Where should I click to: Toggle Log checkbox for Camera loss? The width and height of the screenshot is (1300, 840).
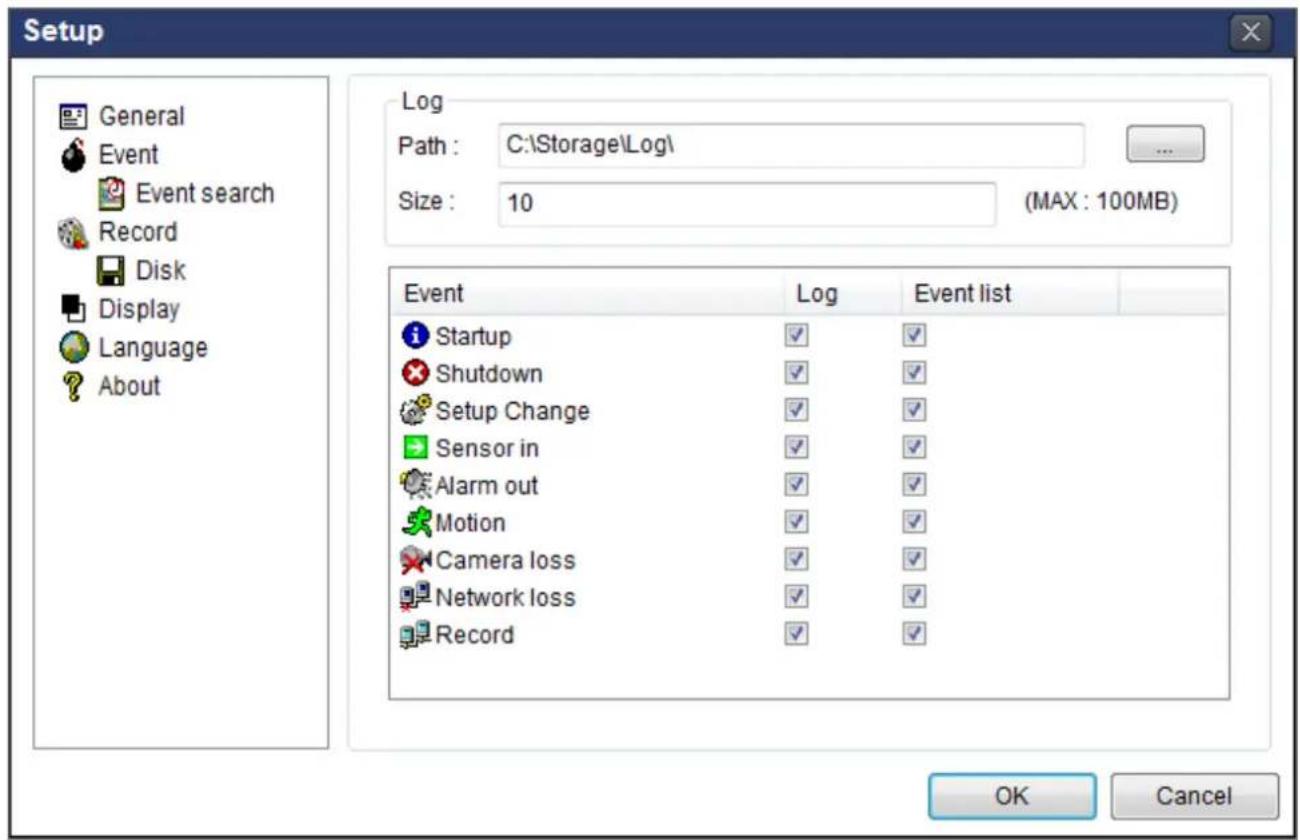[797, 559]
